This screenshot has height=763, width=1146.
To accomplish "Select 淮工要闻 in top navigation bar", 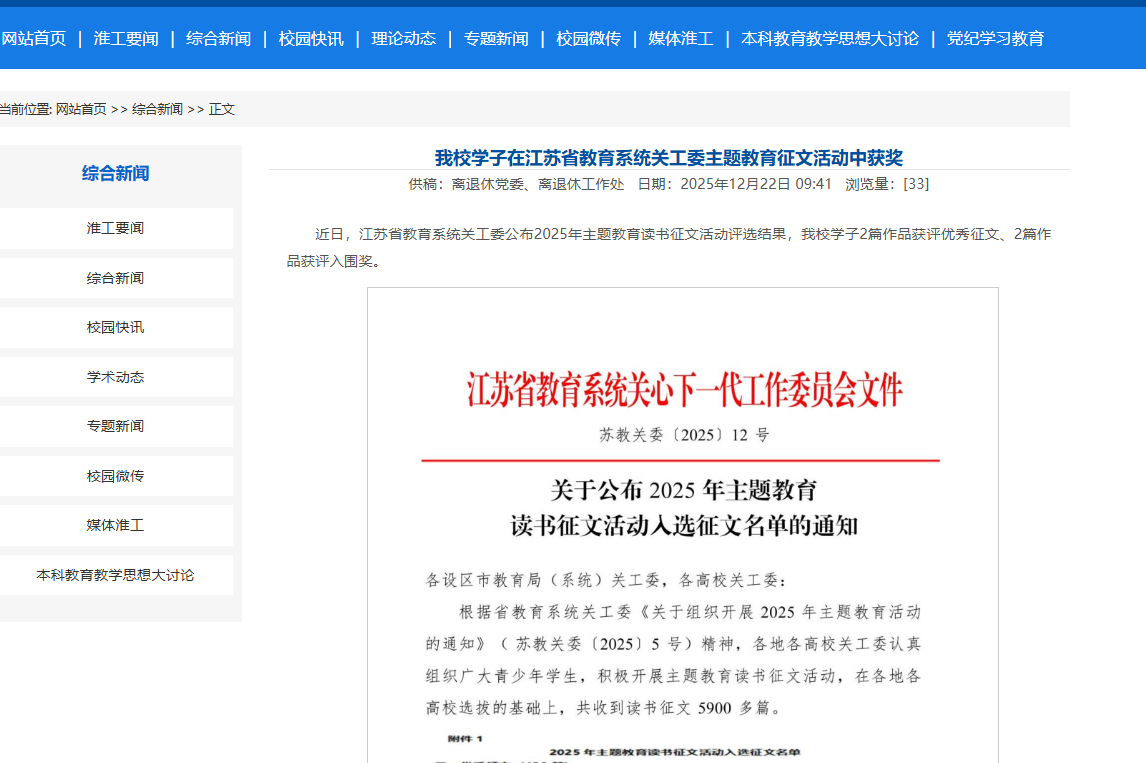I will [126, 39].
